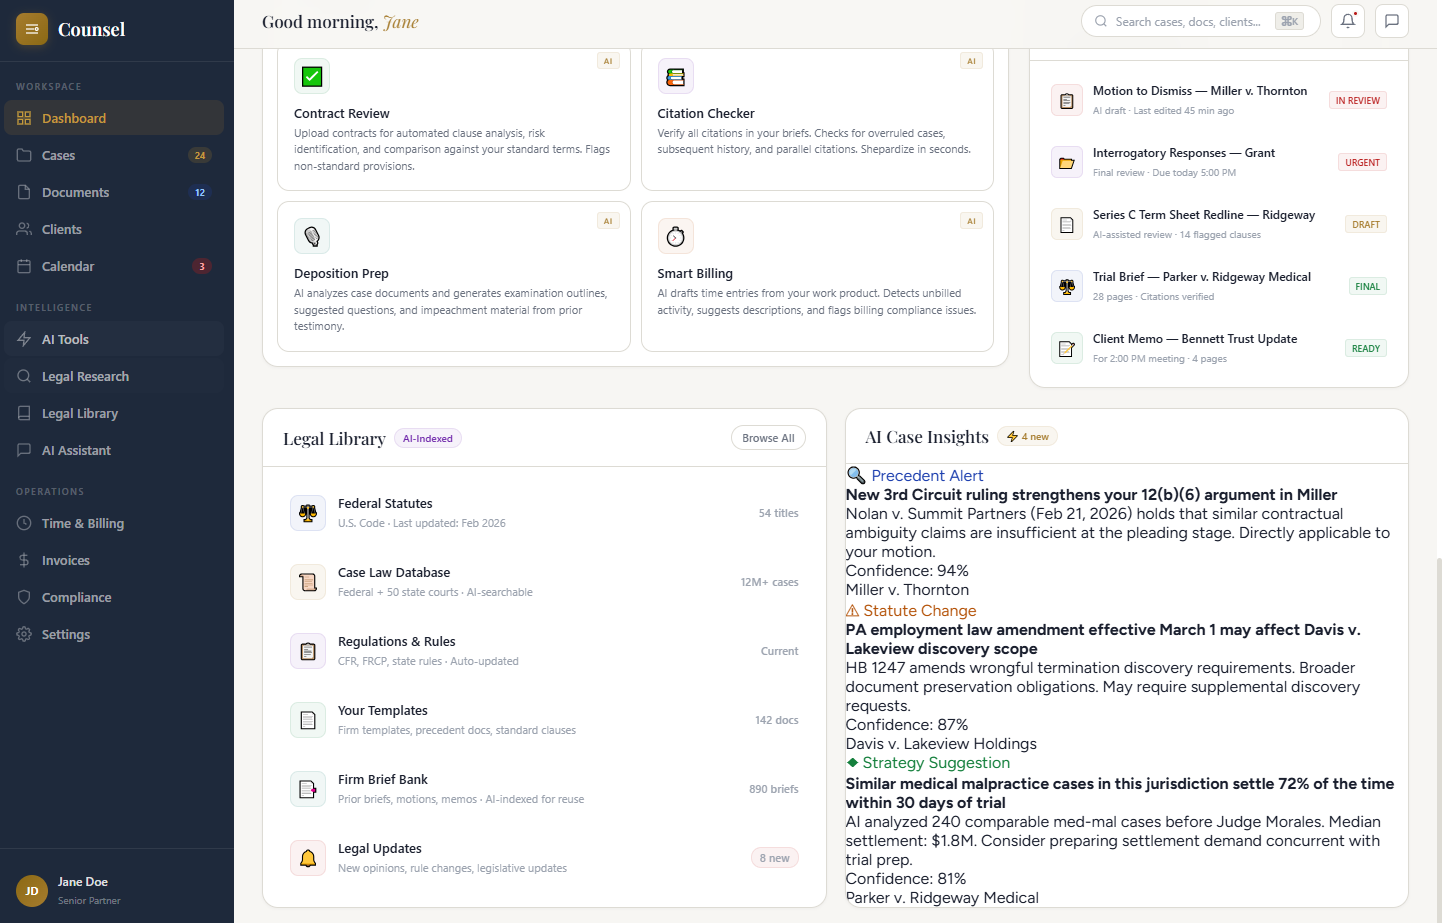The height and width of the screenshot is (923, 1442).
Task: Click the Series C Term Sheet document icon
Action: (1067, 224)
